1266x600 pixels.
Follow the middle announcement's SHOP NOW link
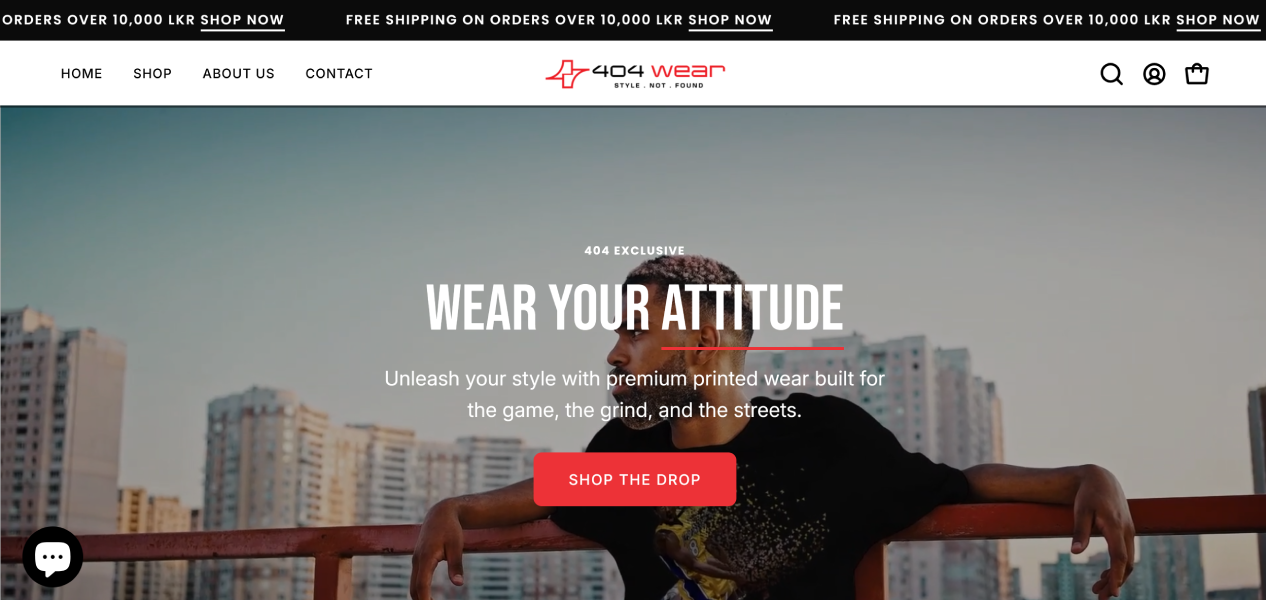tap(730, 20)
